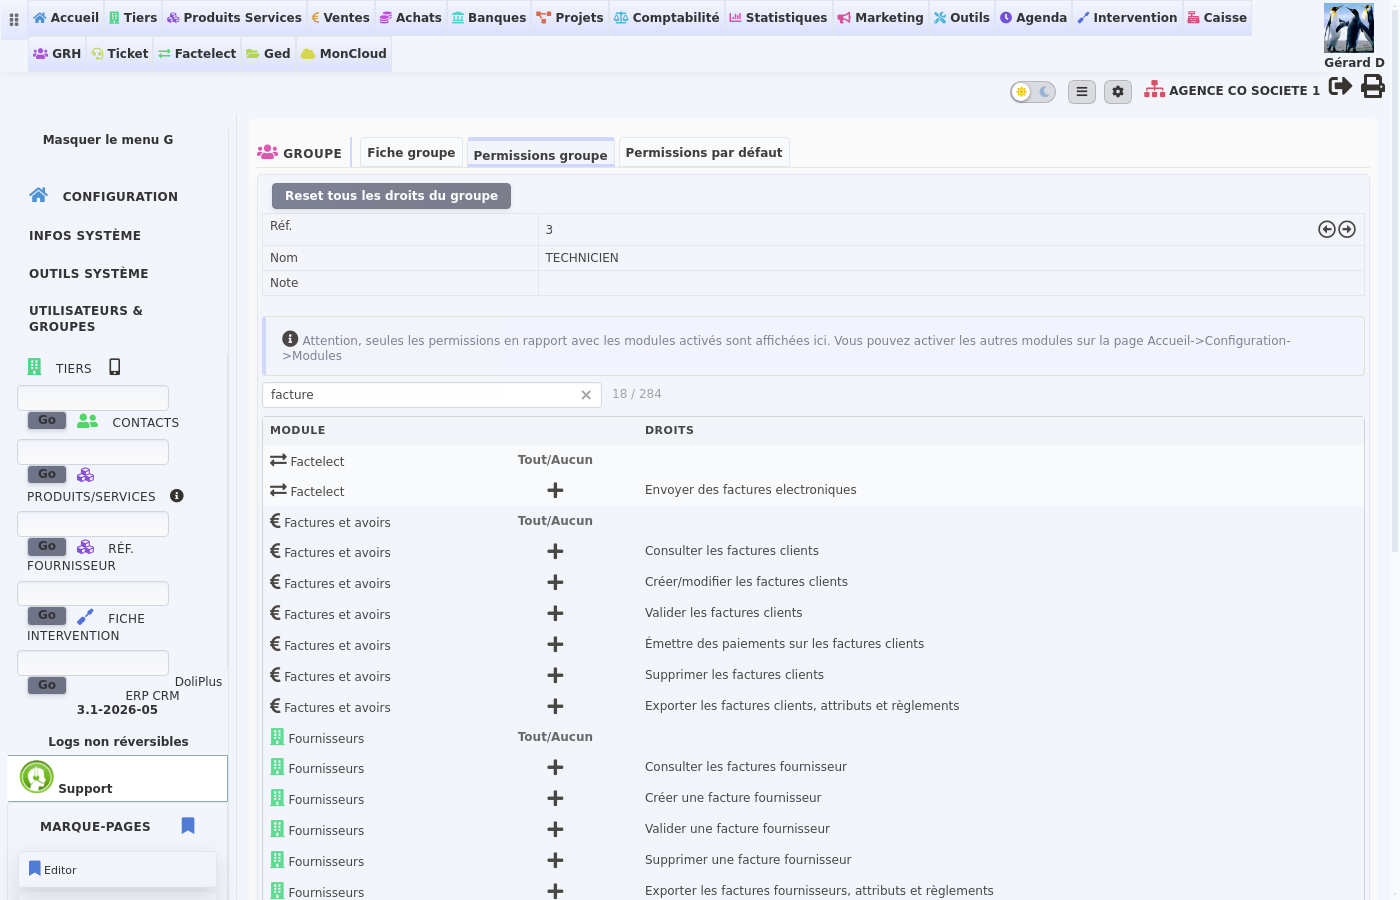Grant 'Créer une facture fournisseur' permission

pos(555,798)
